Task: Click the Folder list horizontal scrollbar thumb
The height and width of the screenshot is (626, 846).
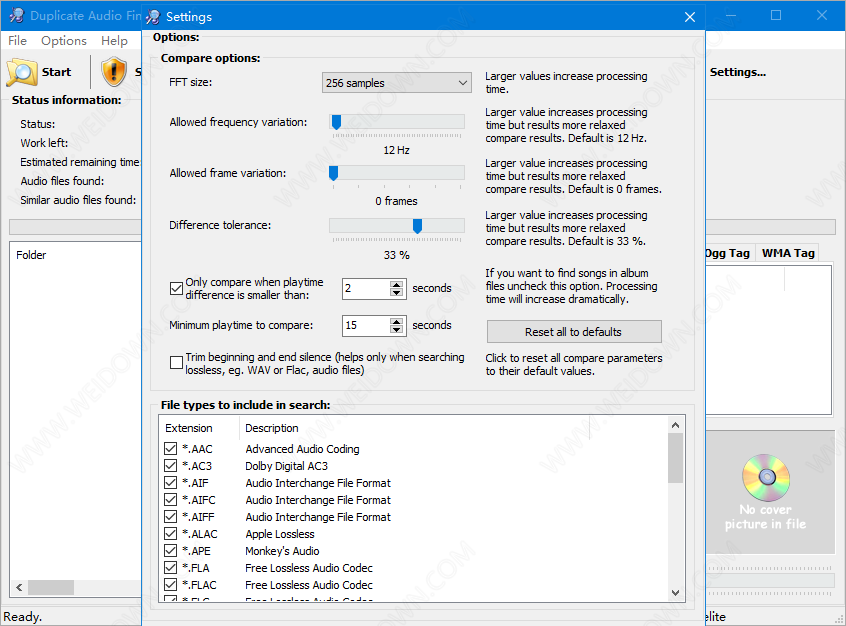Action: (x=51, y=587)
